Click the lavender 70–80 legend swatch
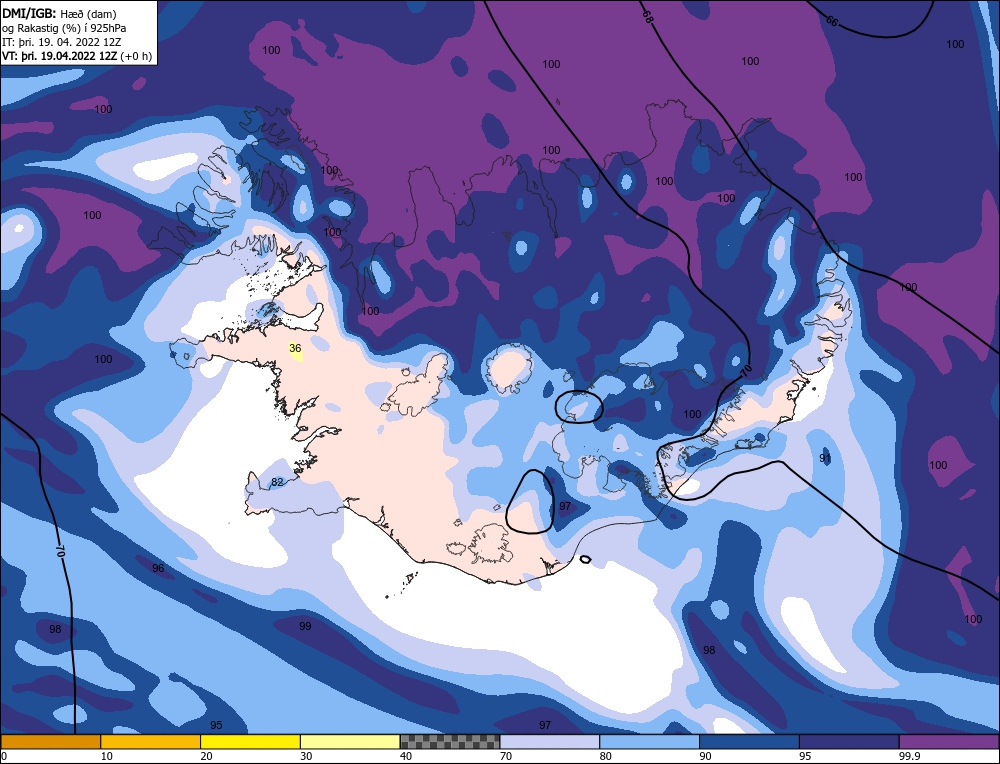This screenshot has height=764, width=1000. click(x=550, y=741)
